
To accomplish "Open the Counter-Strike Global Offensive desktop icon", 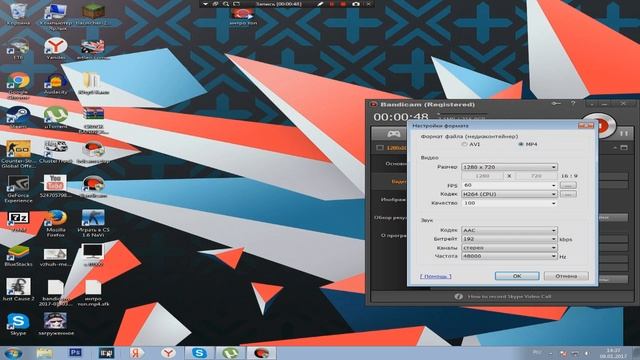I will [x=18, y=154].
